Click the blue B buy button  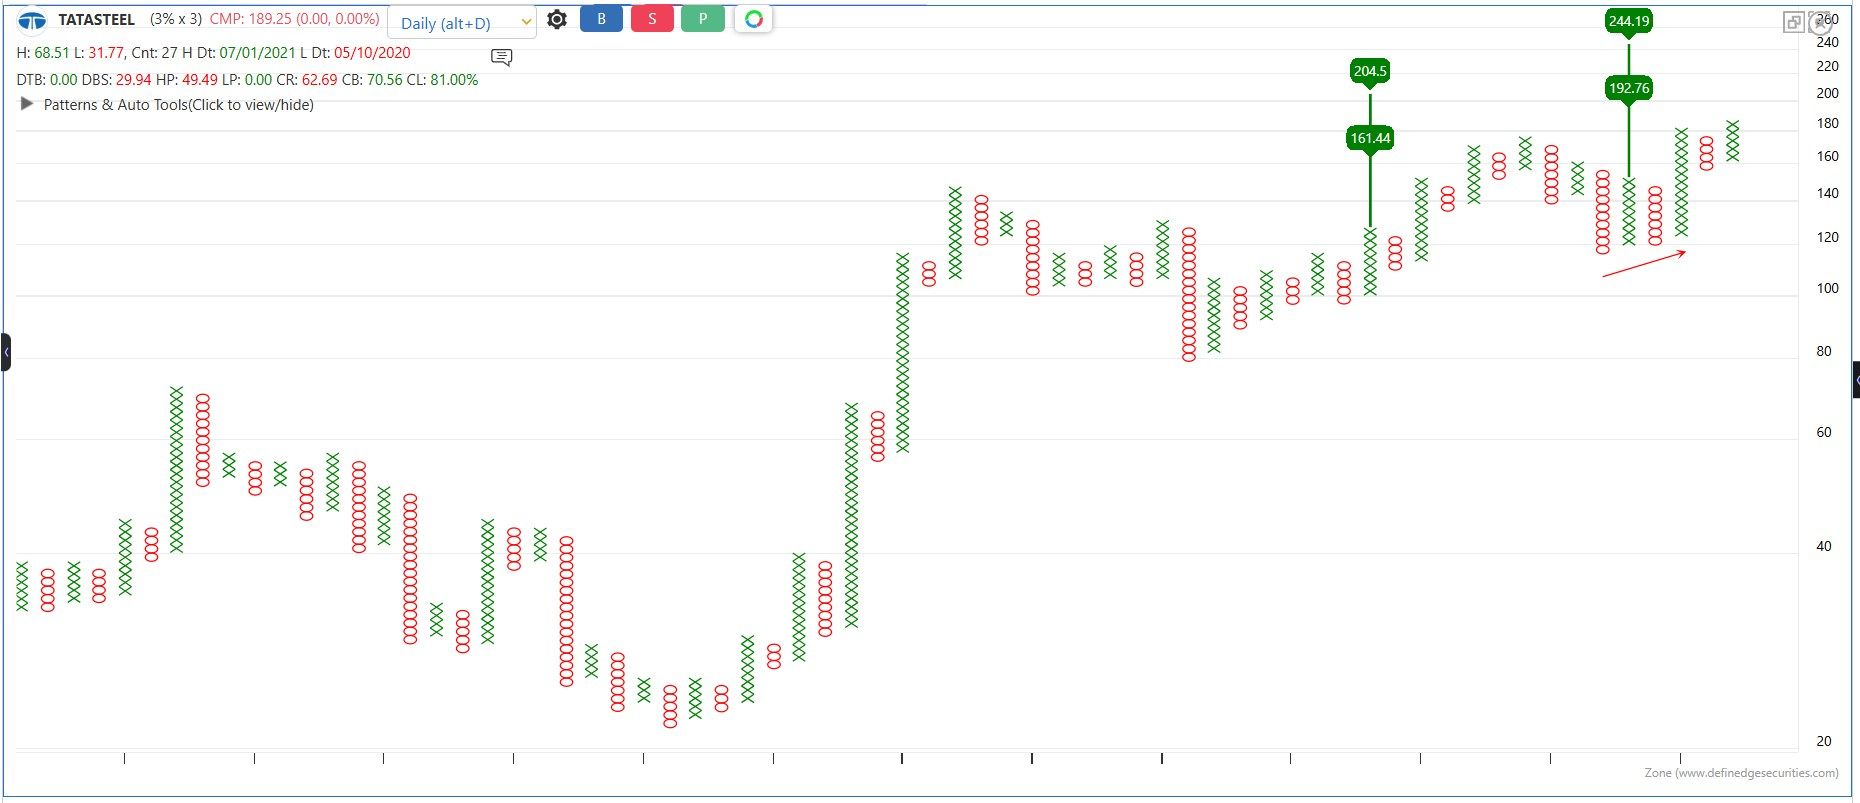point(601,19)
